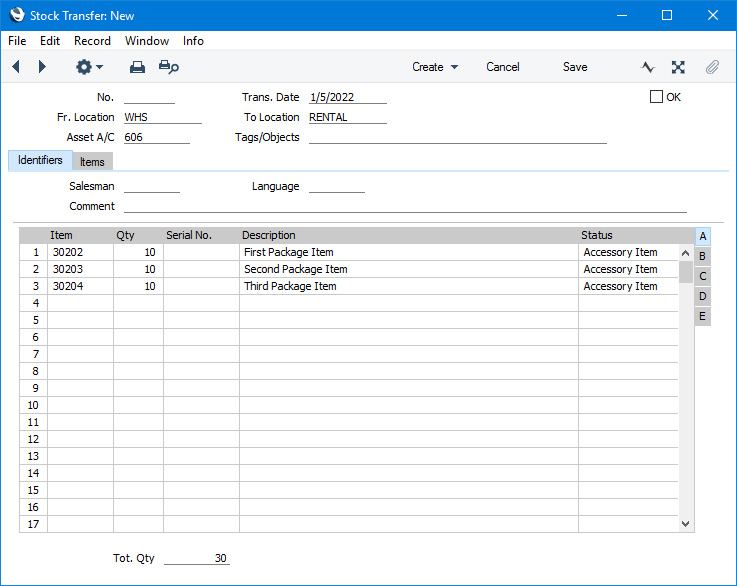Select item cell 30203
The image size is (737, 586).
pyautogui.click(x=80, y=269)
